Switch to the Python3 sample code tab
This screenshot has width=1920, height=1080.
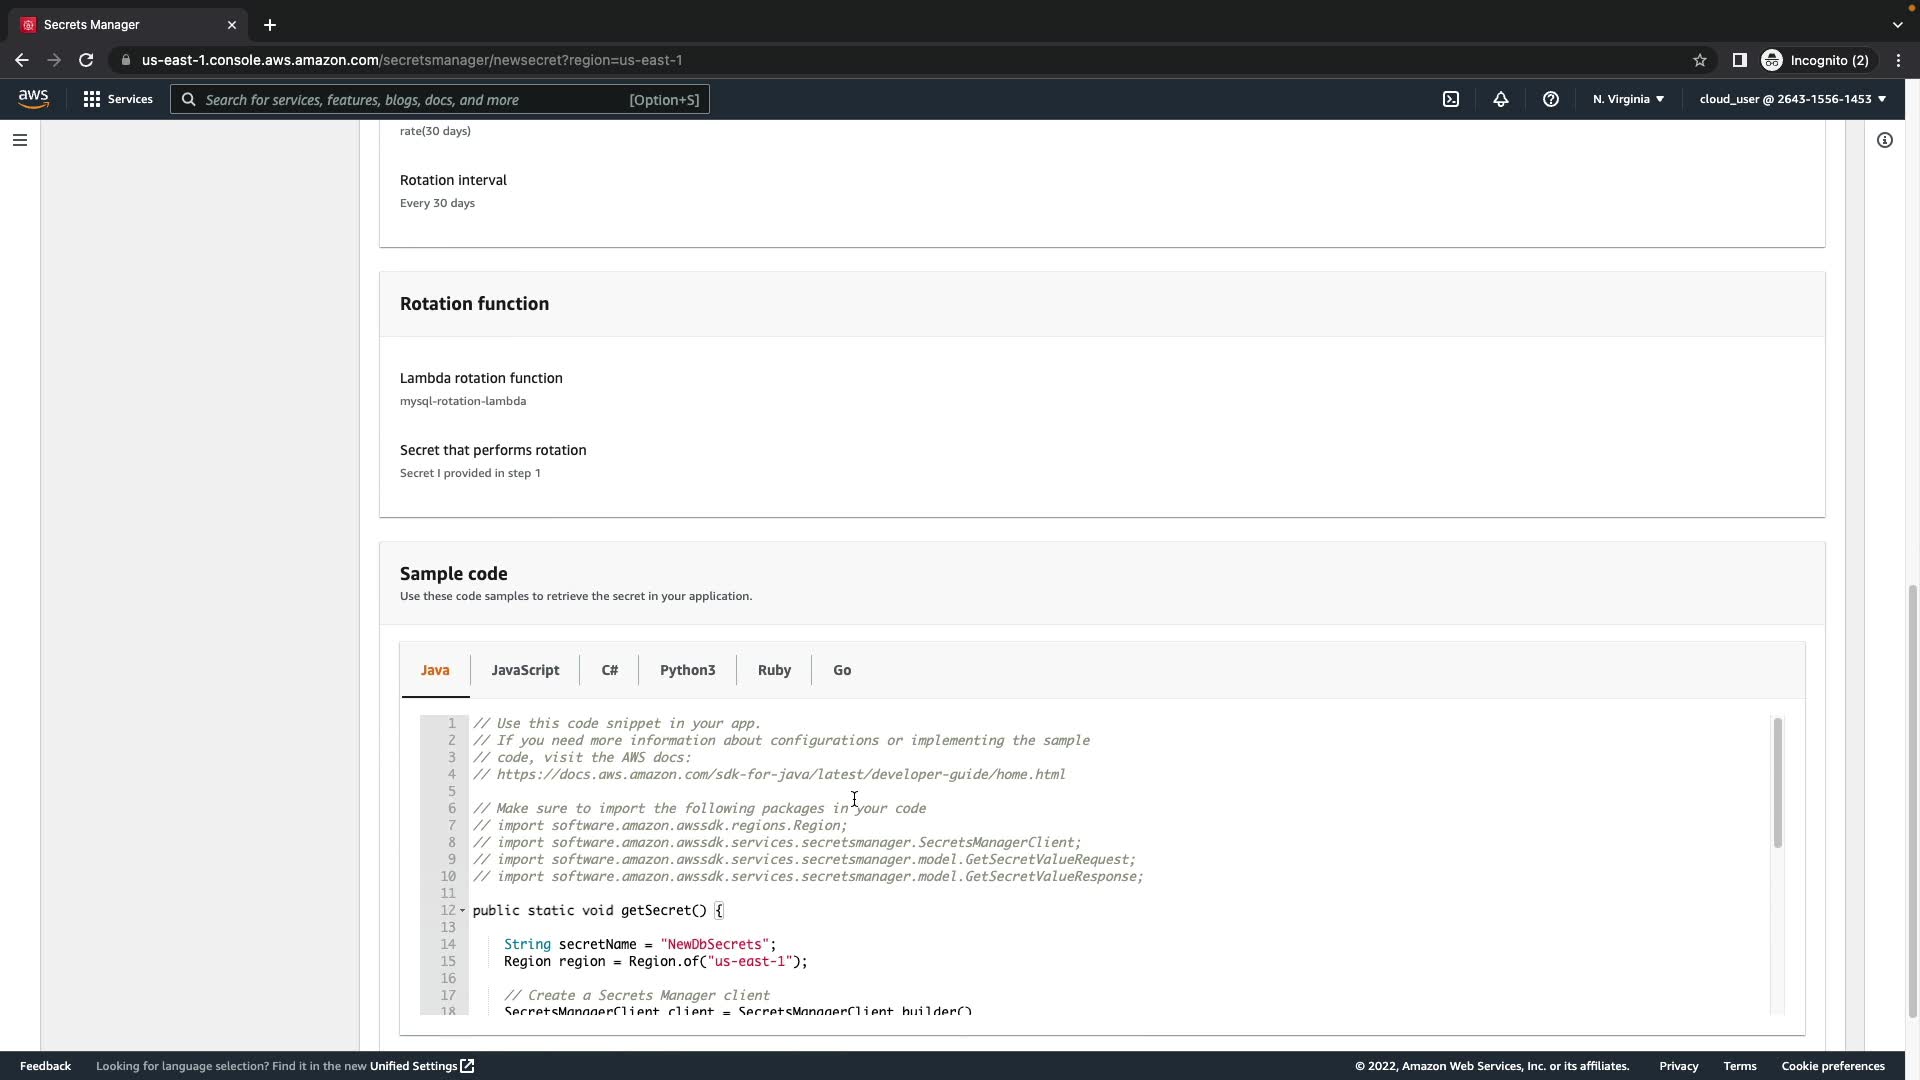(x=687, y=670)
